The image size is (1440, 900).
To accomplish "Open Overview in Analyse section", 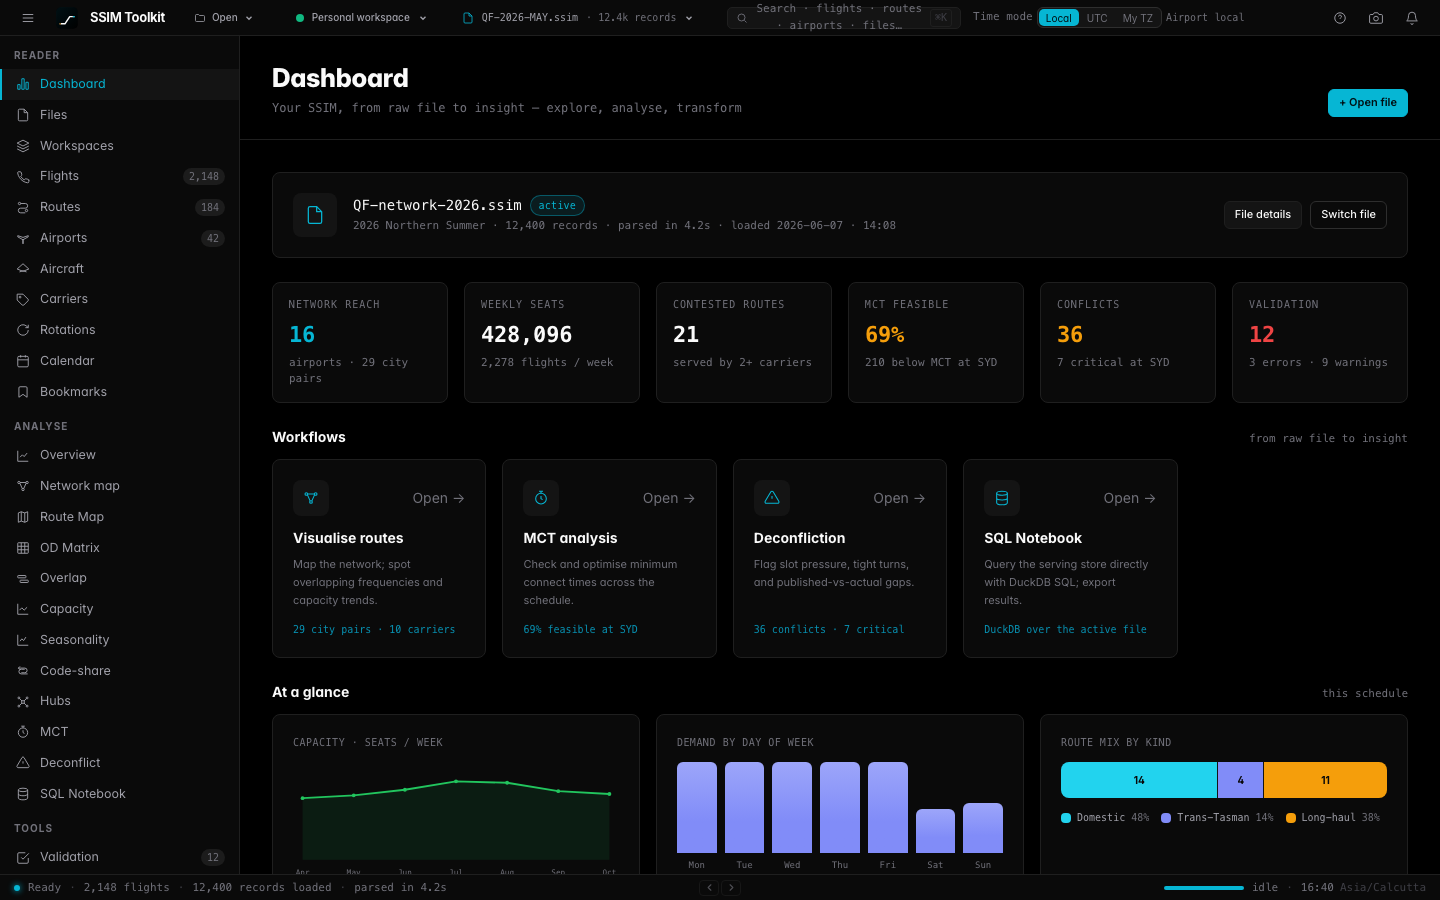I will [x=120, y=455].
